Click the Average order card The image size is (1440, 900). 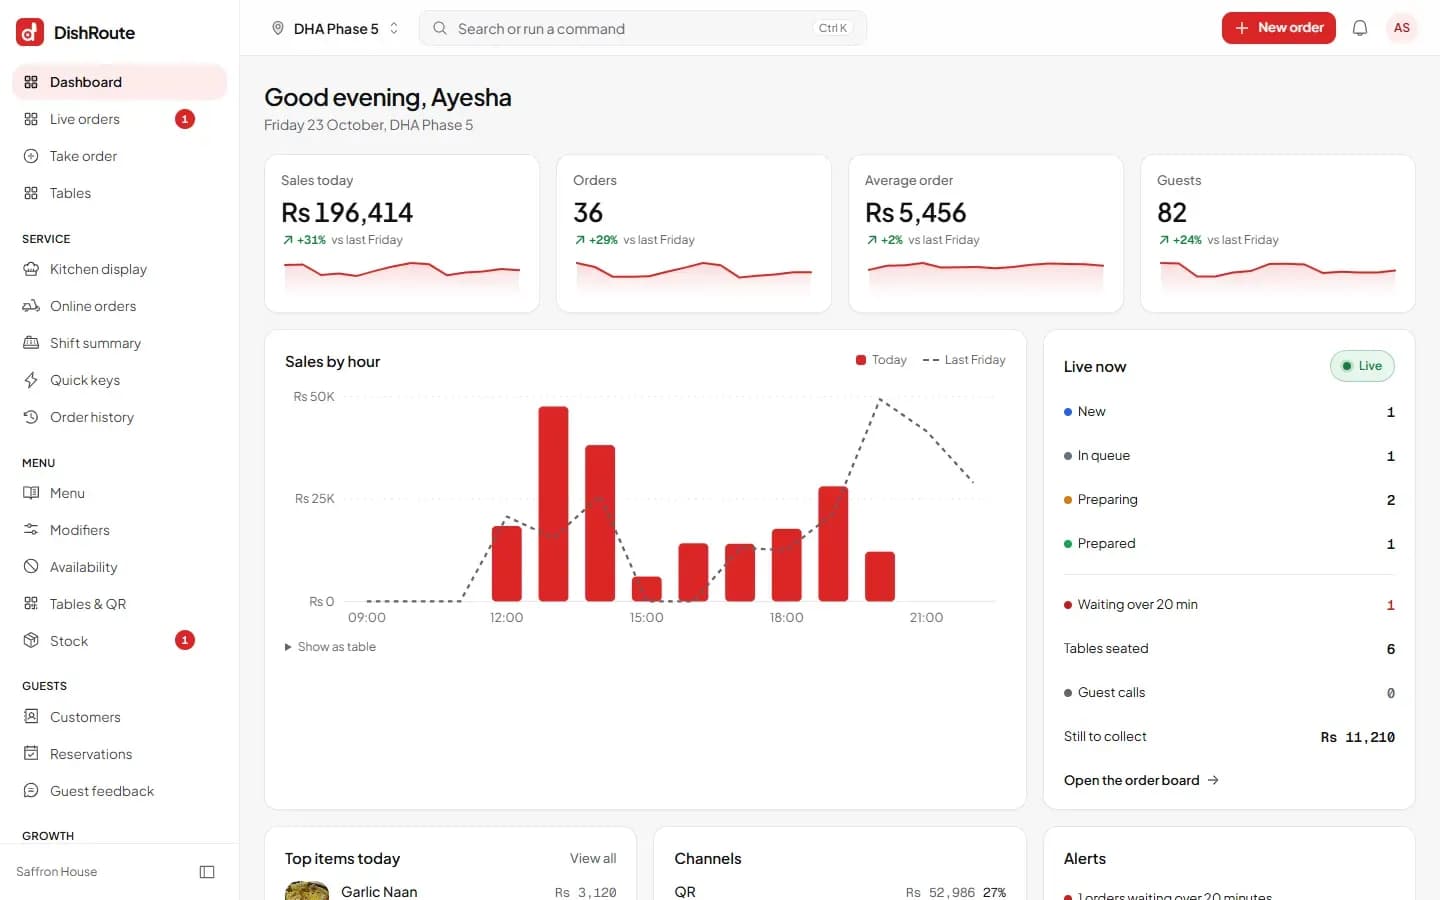coord(986,233)
